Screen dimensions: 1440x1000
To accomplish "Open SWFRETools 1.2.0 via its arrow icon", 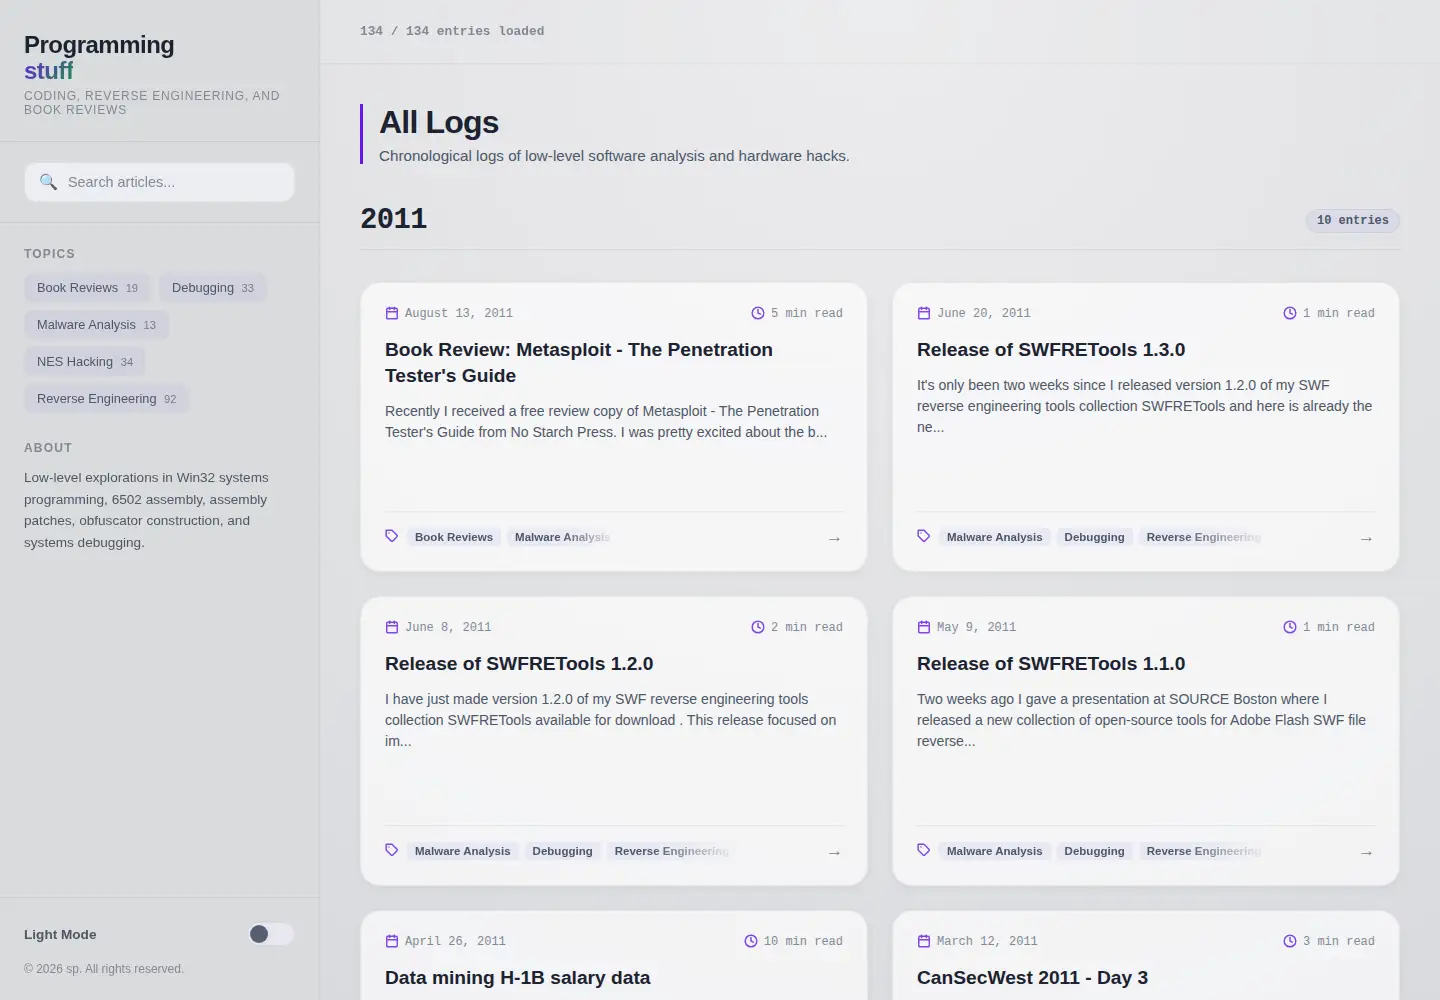I will click(x=834, y=853).
